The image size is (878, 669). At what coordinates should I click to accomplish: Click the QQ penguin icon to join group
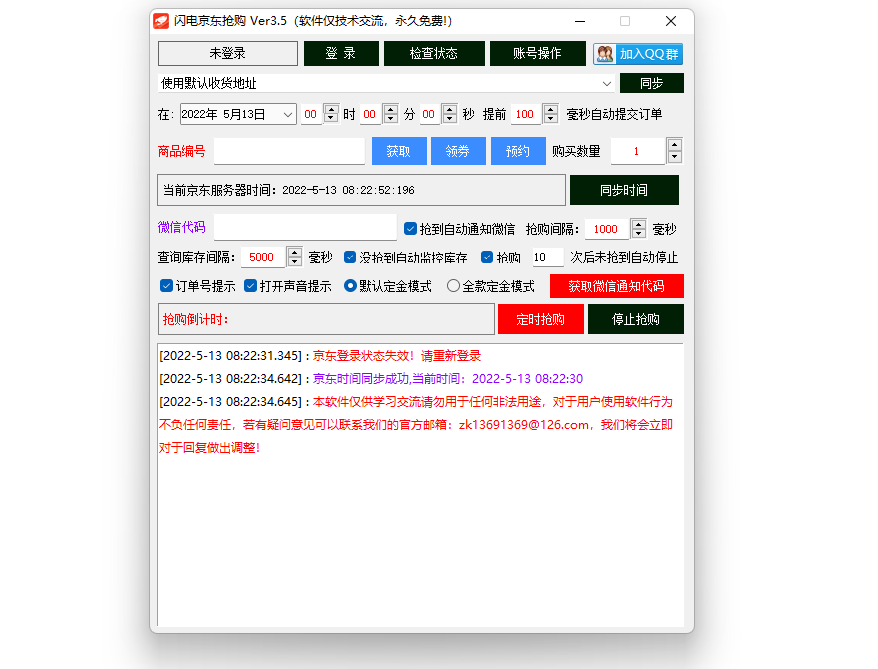pyautogui.click(x=605, y=54)
